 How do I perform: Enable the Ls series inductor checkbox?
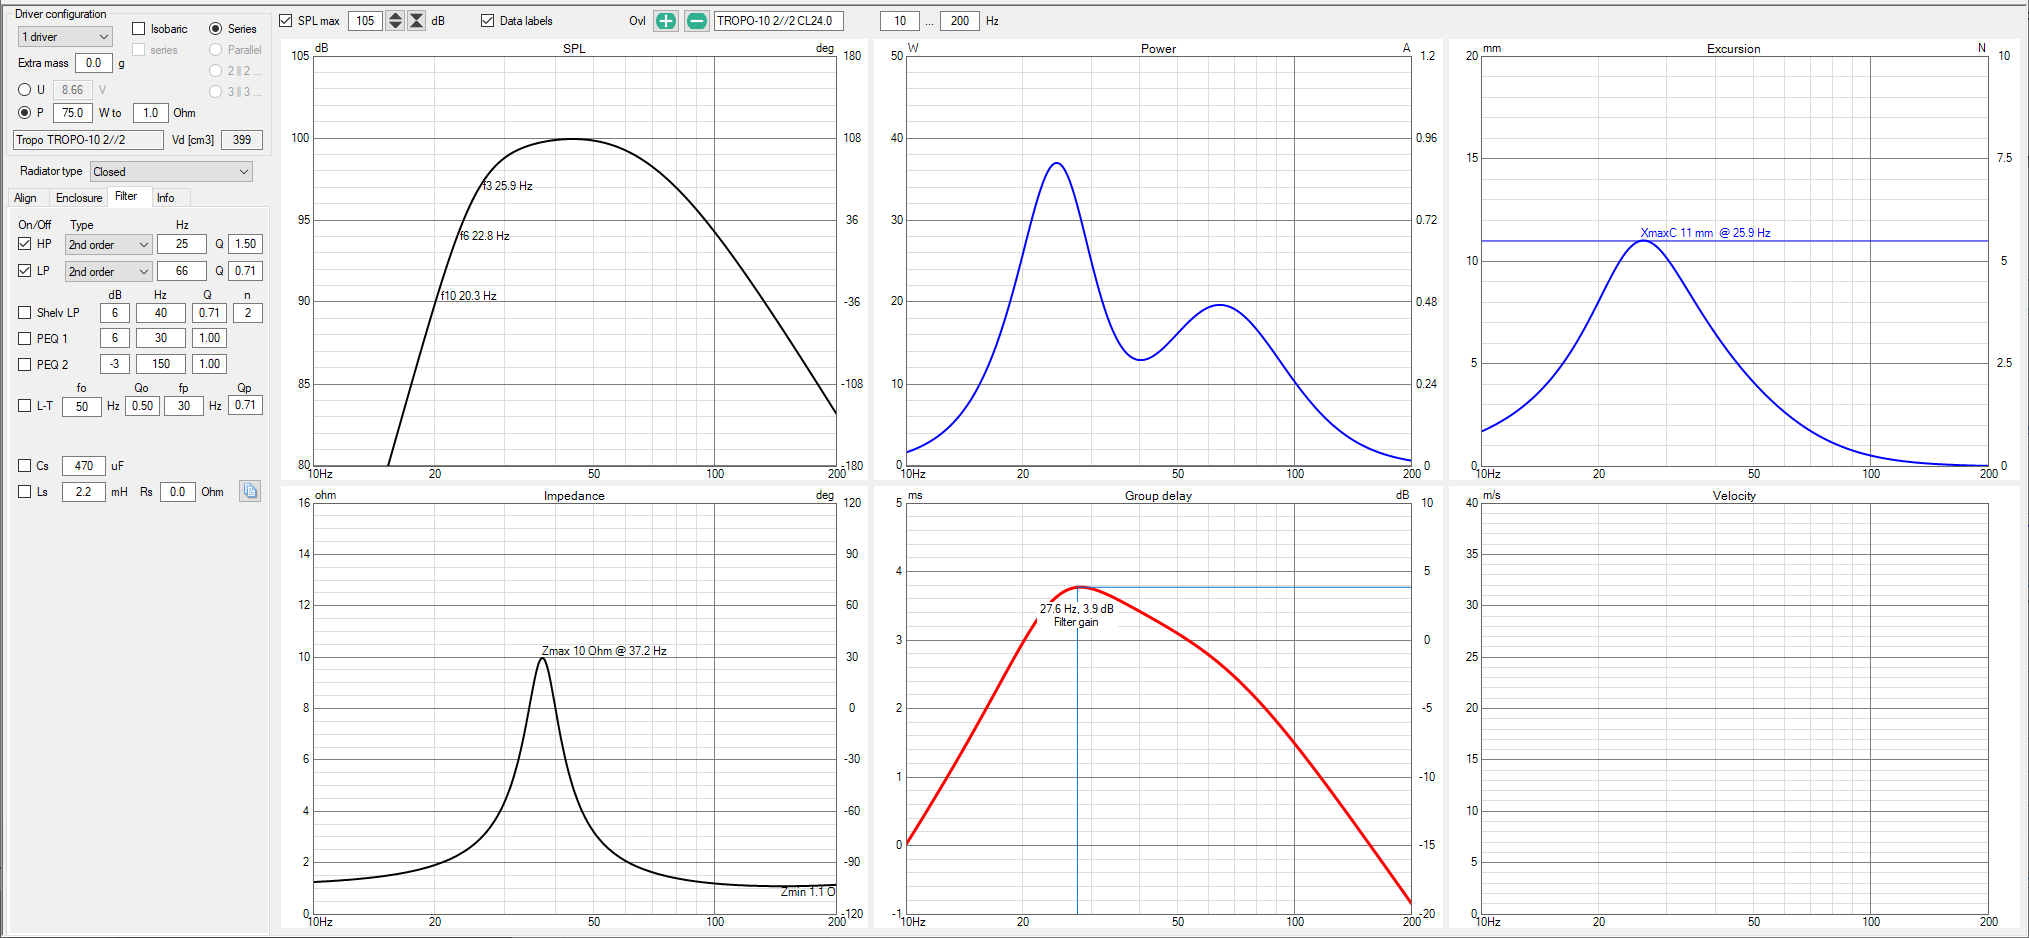[25, 492]
